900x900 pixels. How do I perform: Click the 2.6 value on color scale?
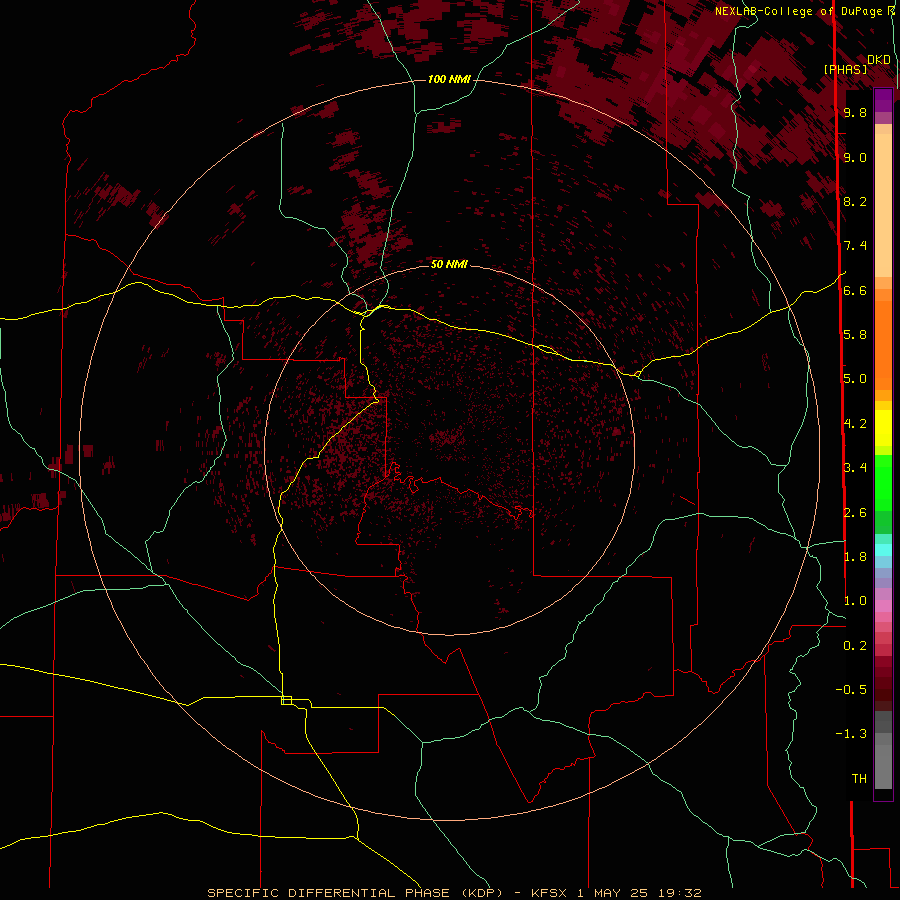tap(855, 513)
